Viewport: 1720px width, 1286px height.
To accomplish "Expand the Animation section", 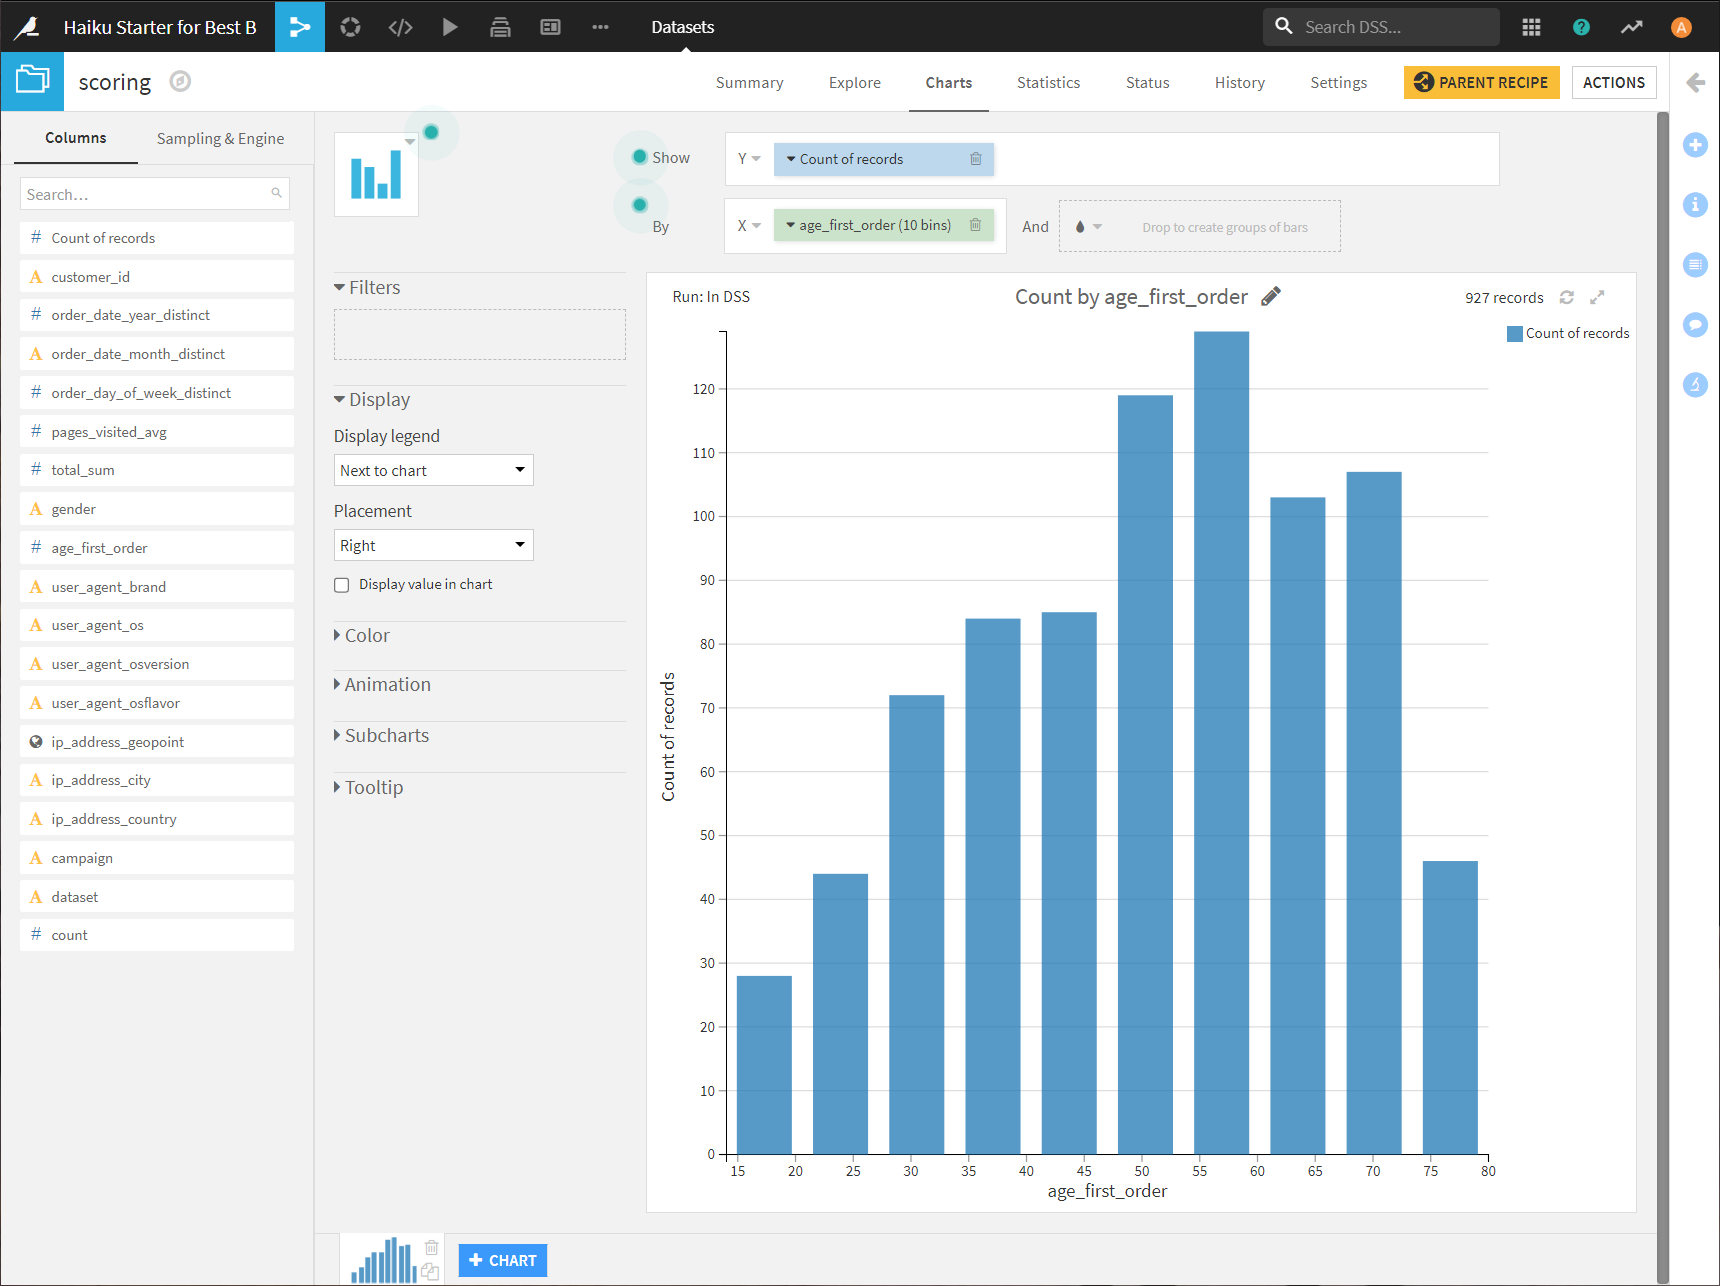I will point(382,684).
